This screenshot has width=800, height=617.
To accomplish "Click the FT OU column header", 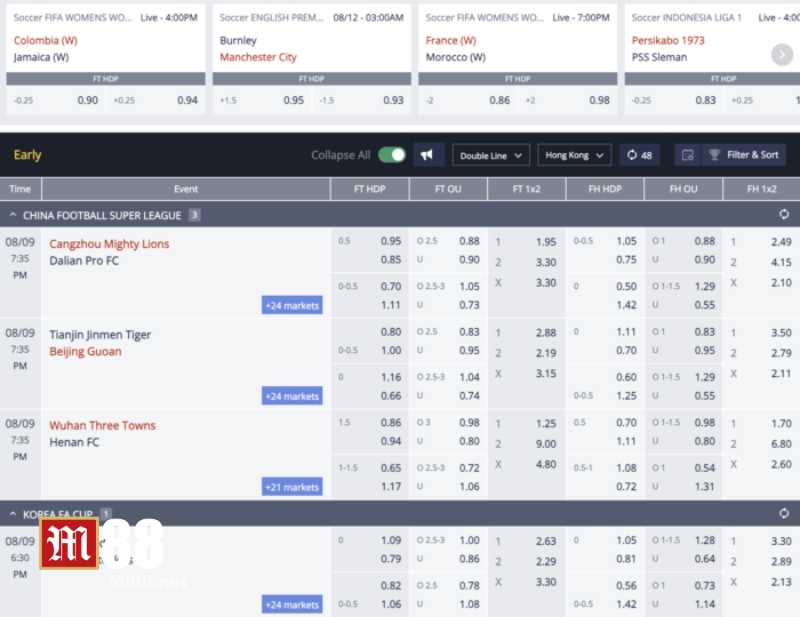I will point(448,188).
